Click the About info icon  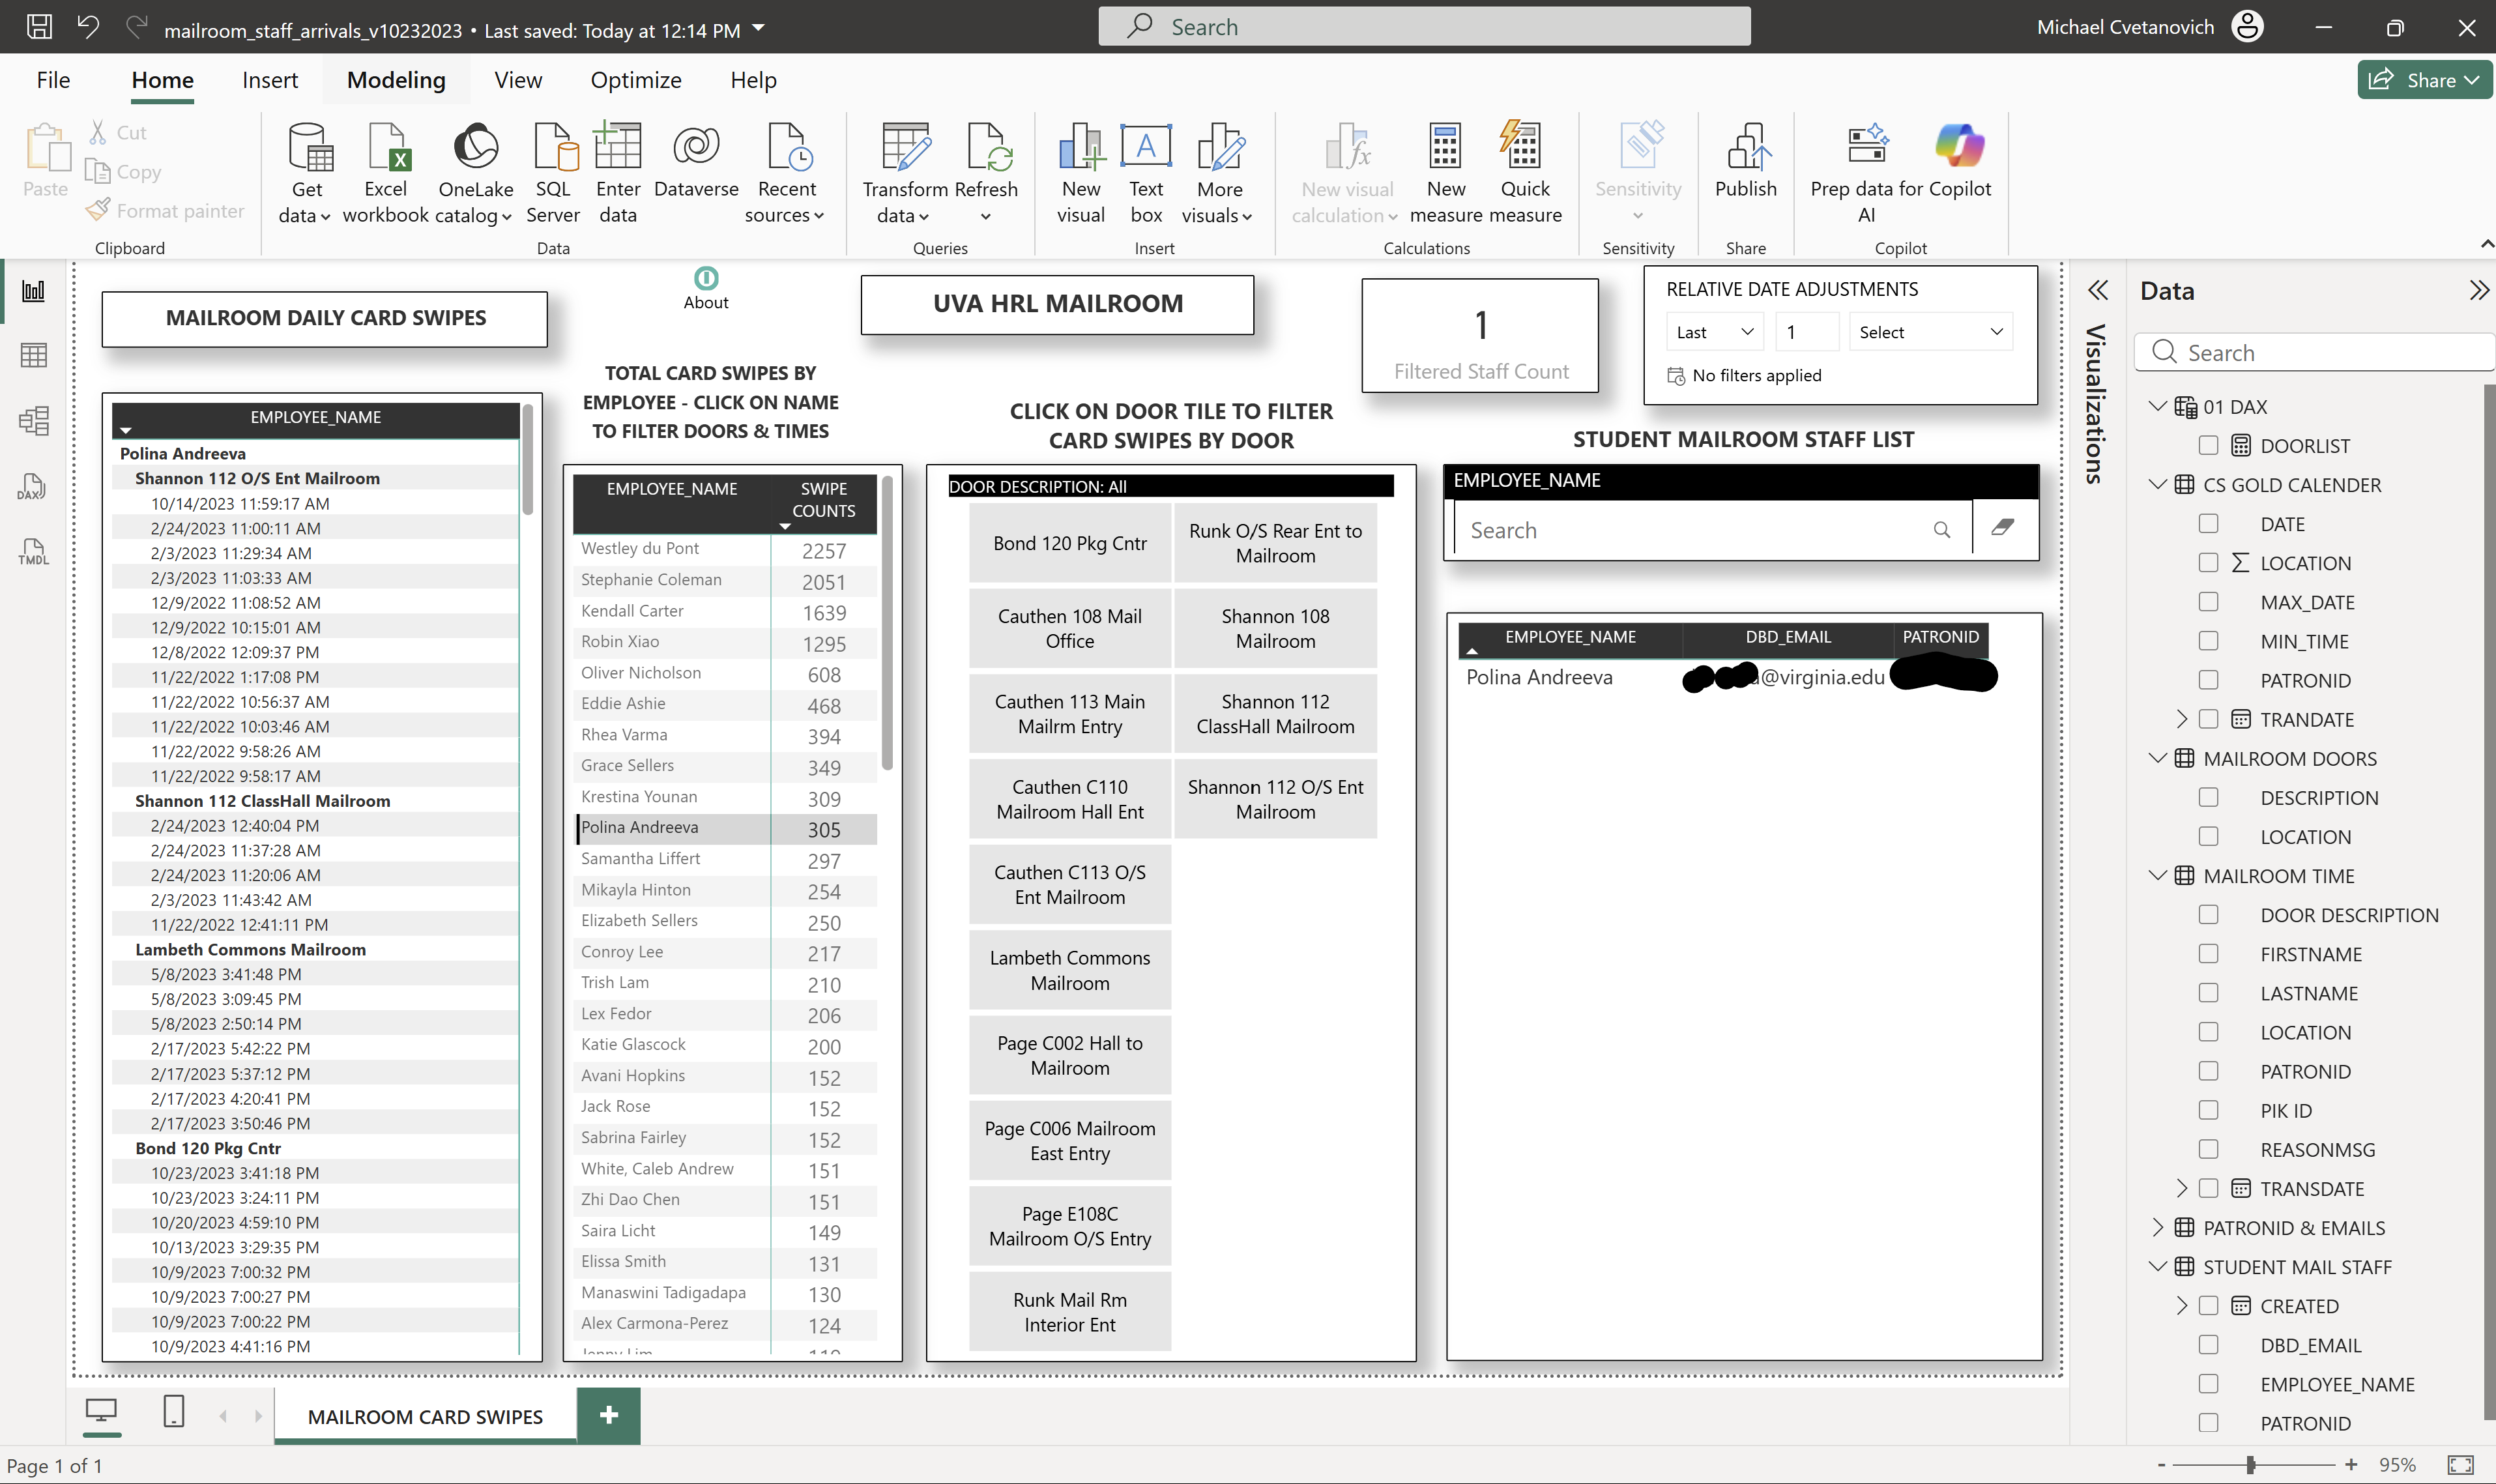(706, 278)
